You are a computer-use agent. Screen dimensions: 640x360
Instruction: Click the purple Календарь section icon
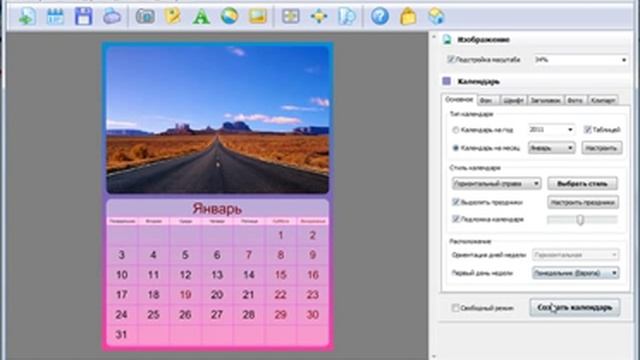[447, 81]
